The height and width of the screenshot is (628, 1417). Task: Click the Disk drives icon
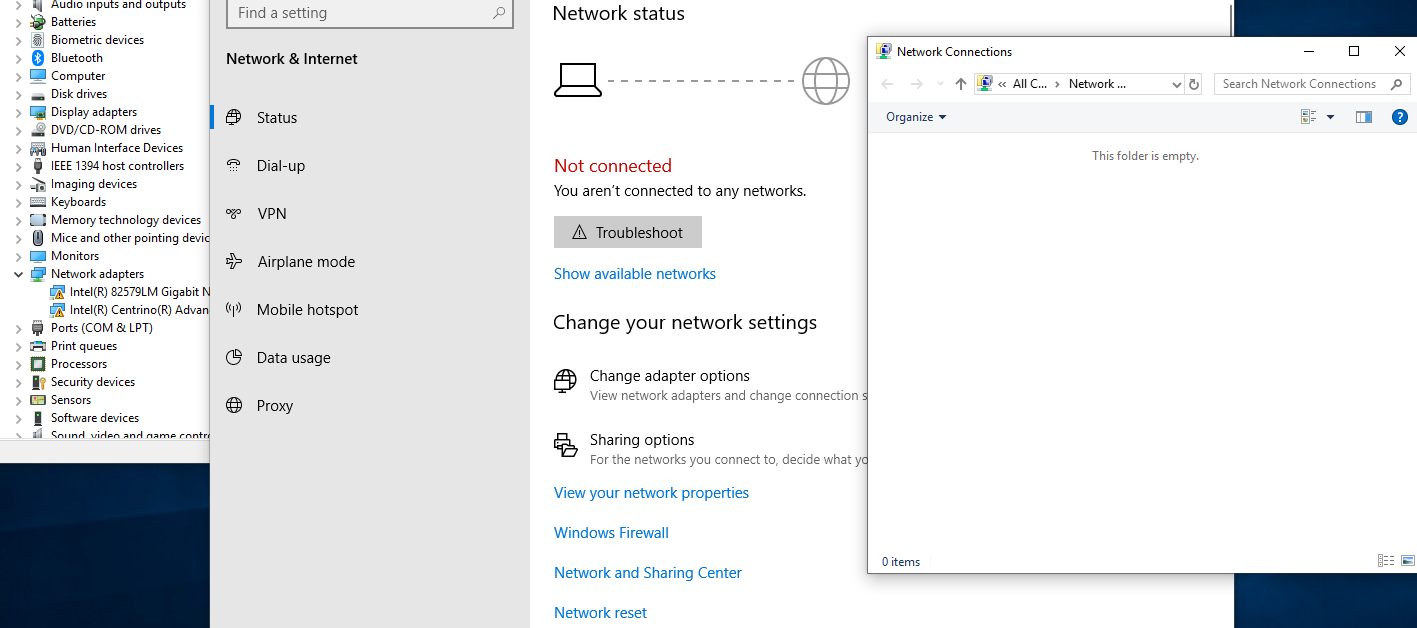38,94
